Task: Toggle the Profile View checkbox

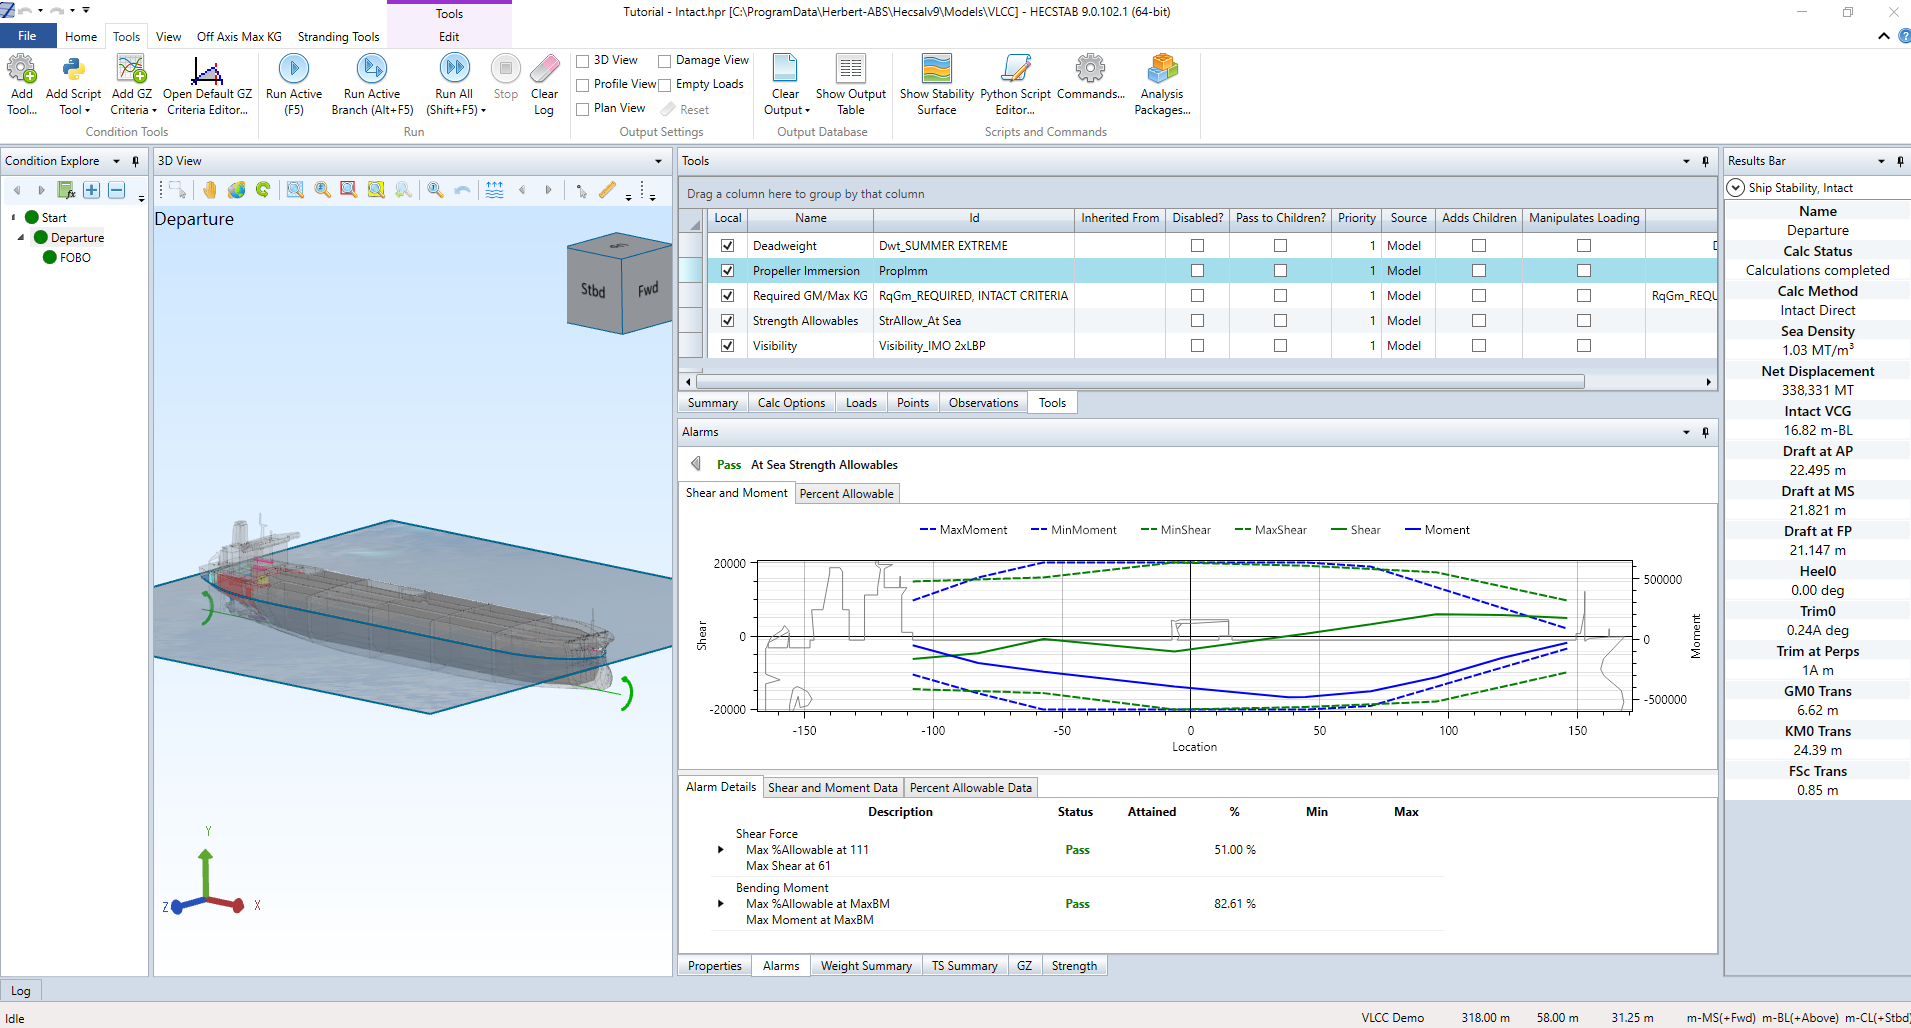Action: [582, 85]
